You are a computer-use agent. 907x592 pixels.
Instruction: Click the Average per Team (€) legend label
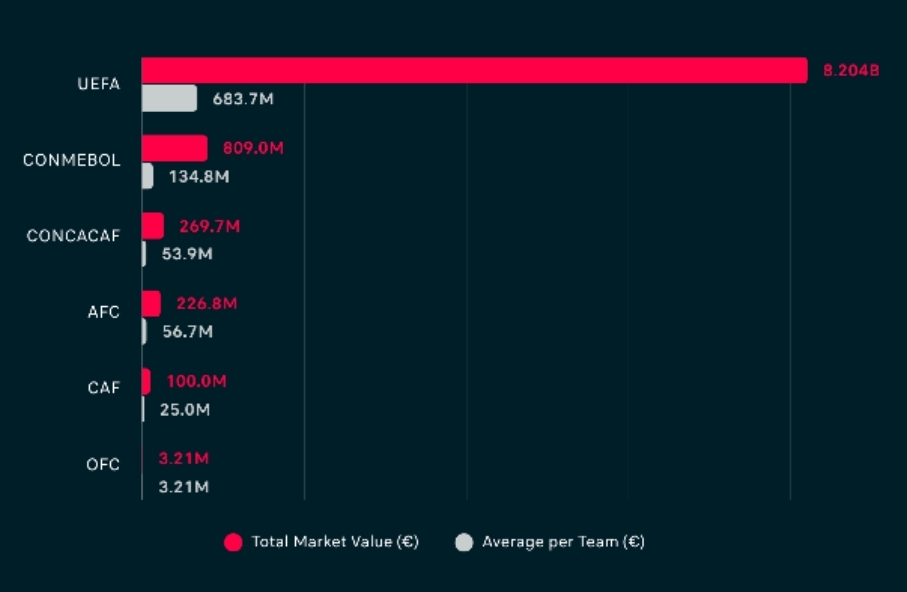coord(563,542)
